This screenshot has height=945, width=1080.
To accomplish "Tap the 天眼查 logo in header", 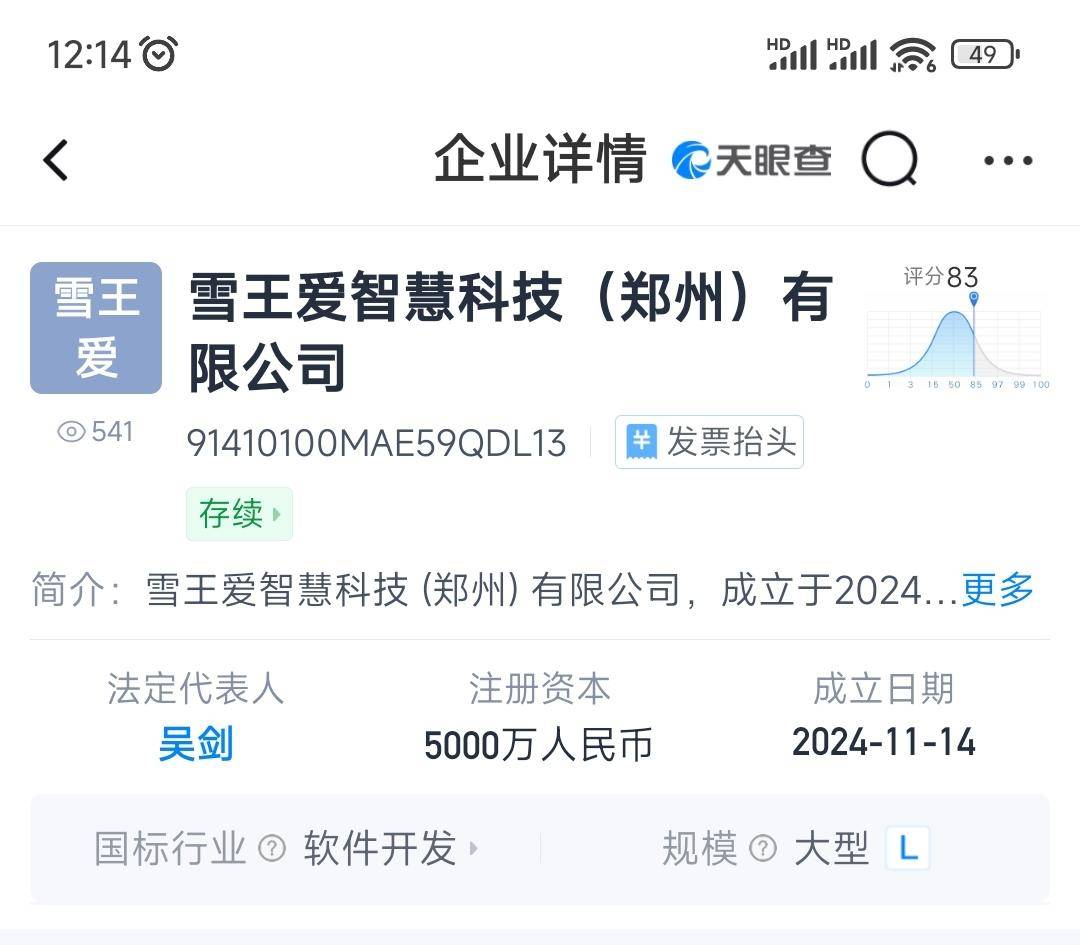I will (751, 160).
